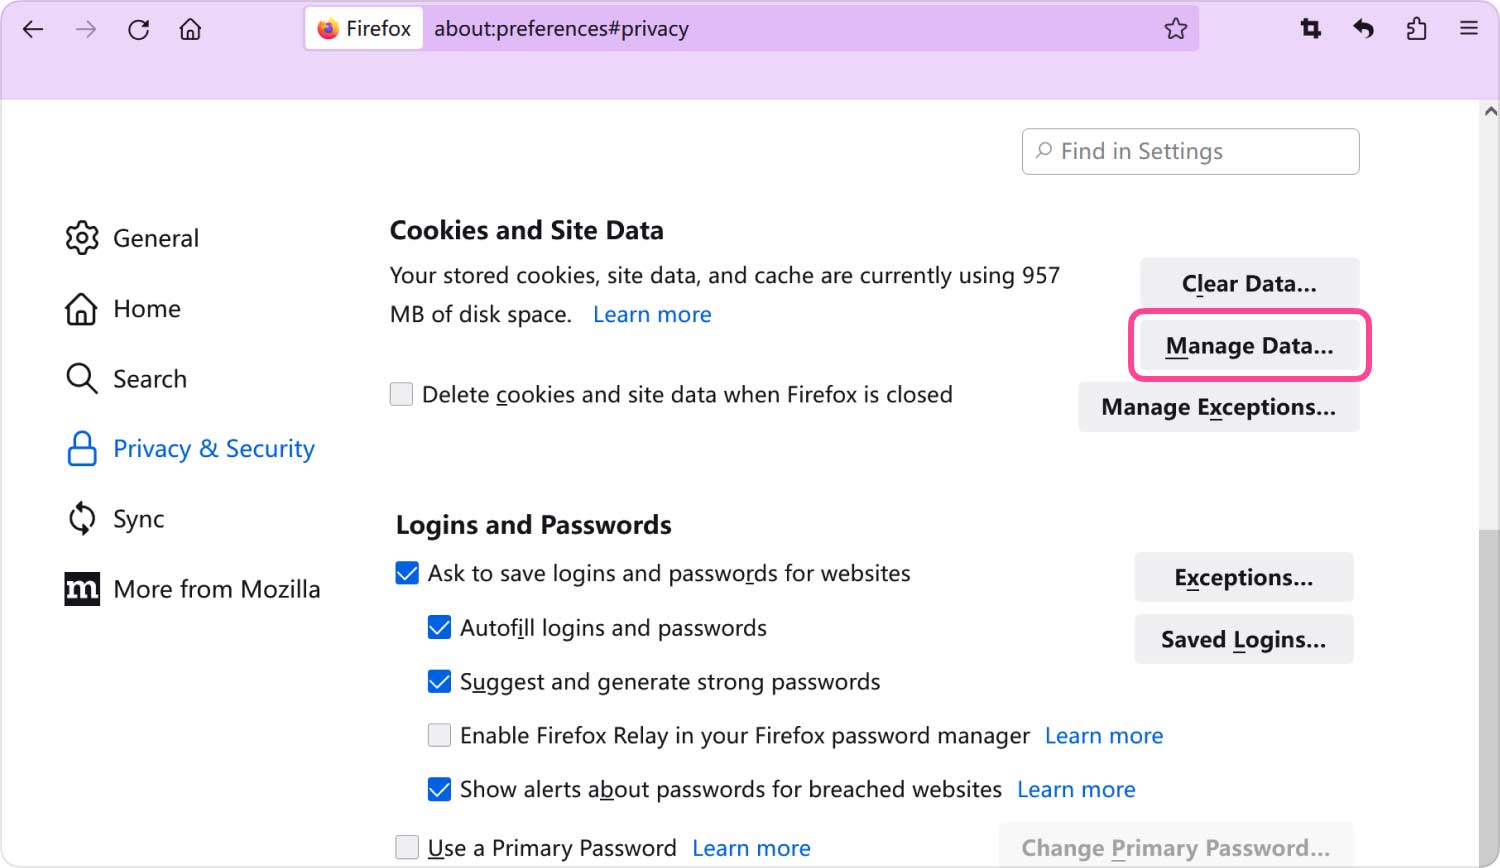The width and height of the screenshot is (1500, 868).
Task: Reload the current page
Action: pos(138,29)
